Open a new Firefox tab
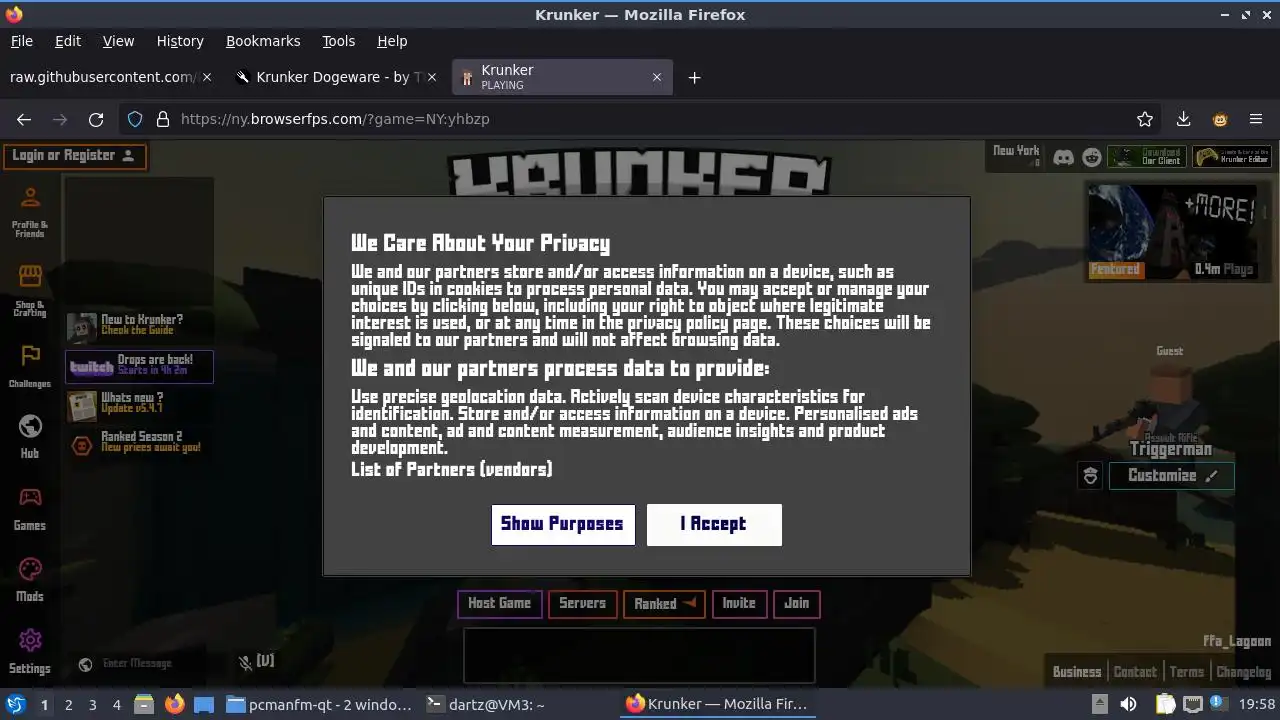Viewport: 1280px width, 720px height. click(694, 77)
